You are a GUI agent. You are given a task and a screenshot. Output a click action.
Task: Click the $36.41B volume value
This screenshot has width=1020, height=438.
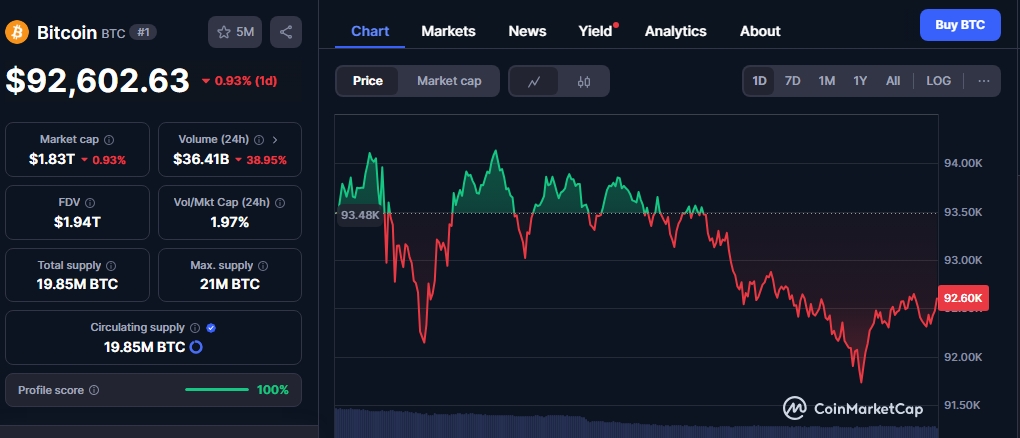click(201, 159)
